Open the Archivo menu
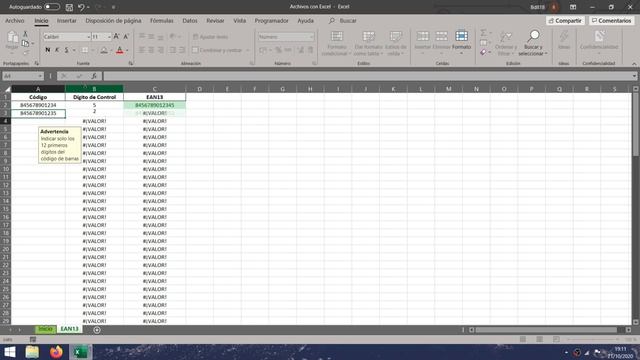This screenshot has height=360, width=640. [x=15, y=20]
